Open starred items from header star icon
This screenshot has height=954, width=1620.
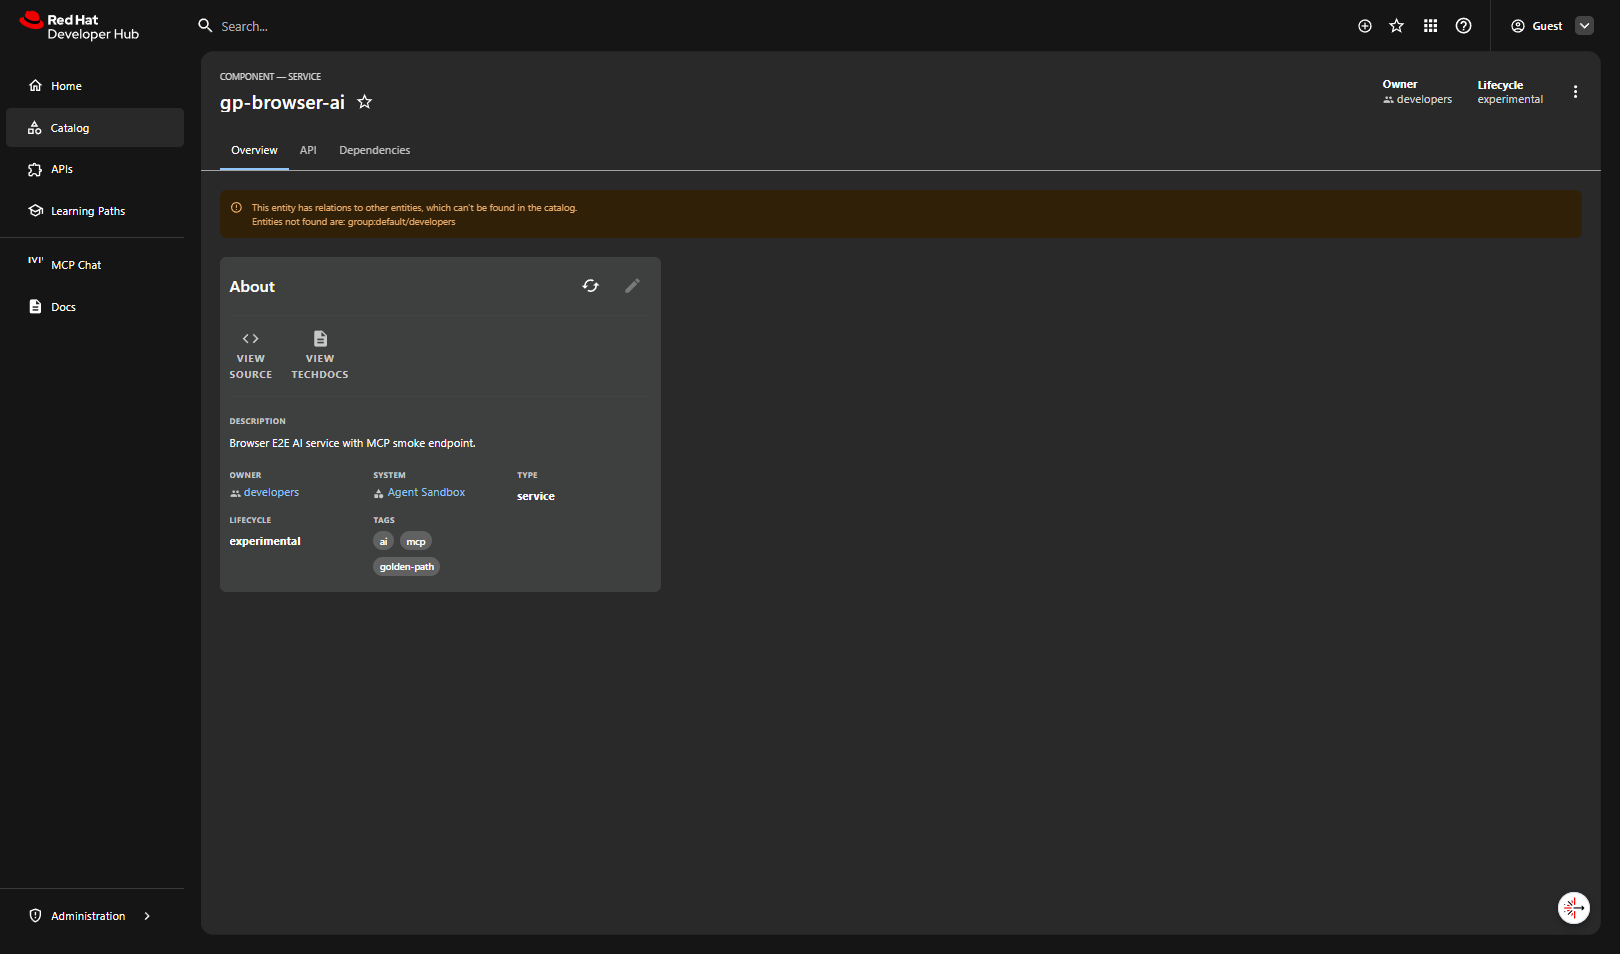click(1397, 26)
